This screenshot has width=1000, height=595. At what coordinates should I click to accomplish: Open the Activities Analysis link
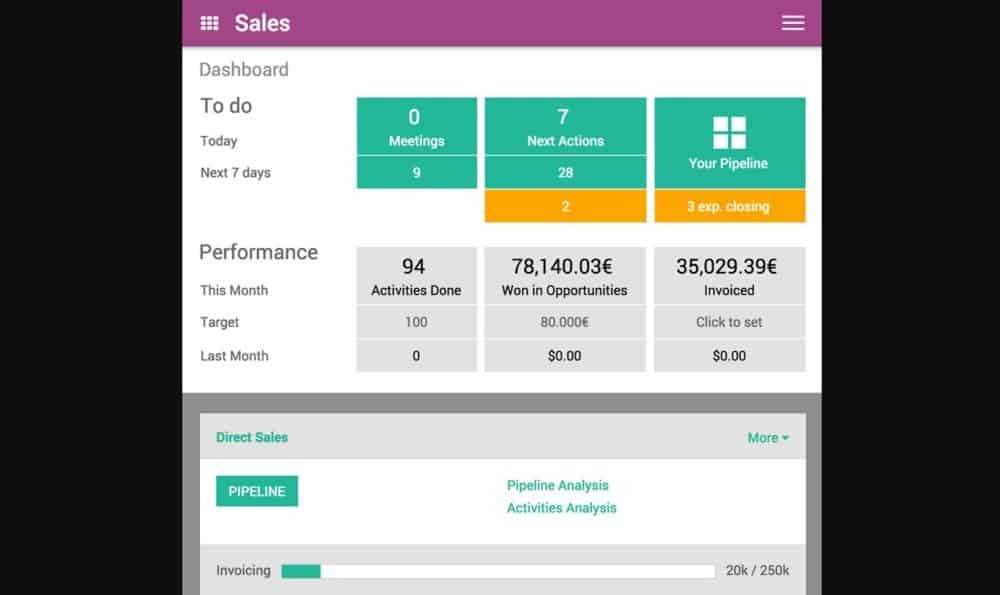[x=561, y=508]
